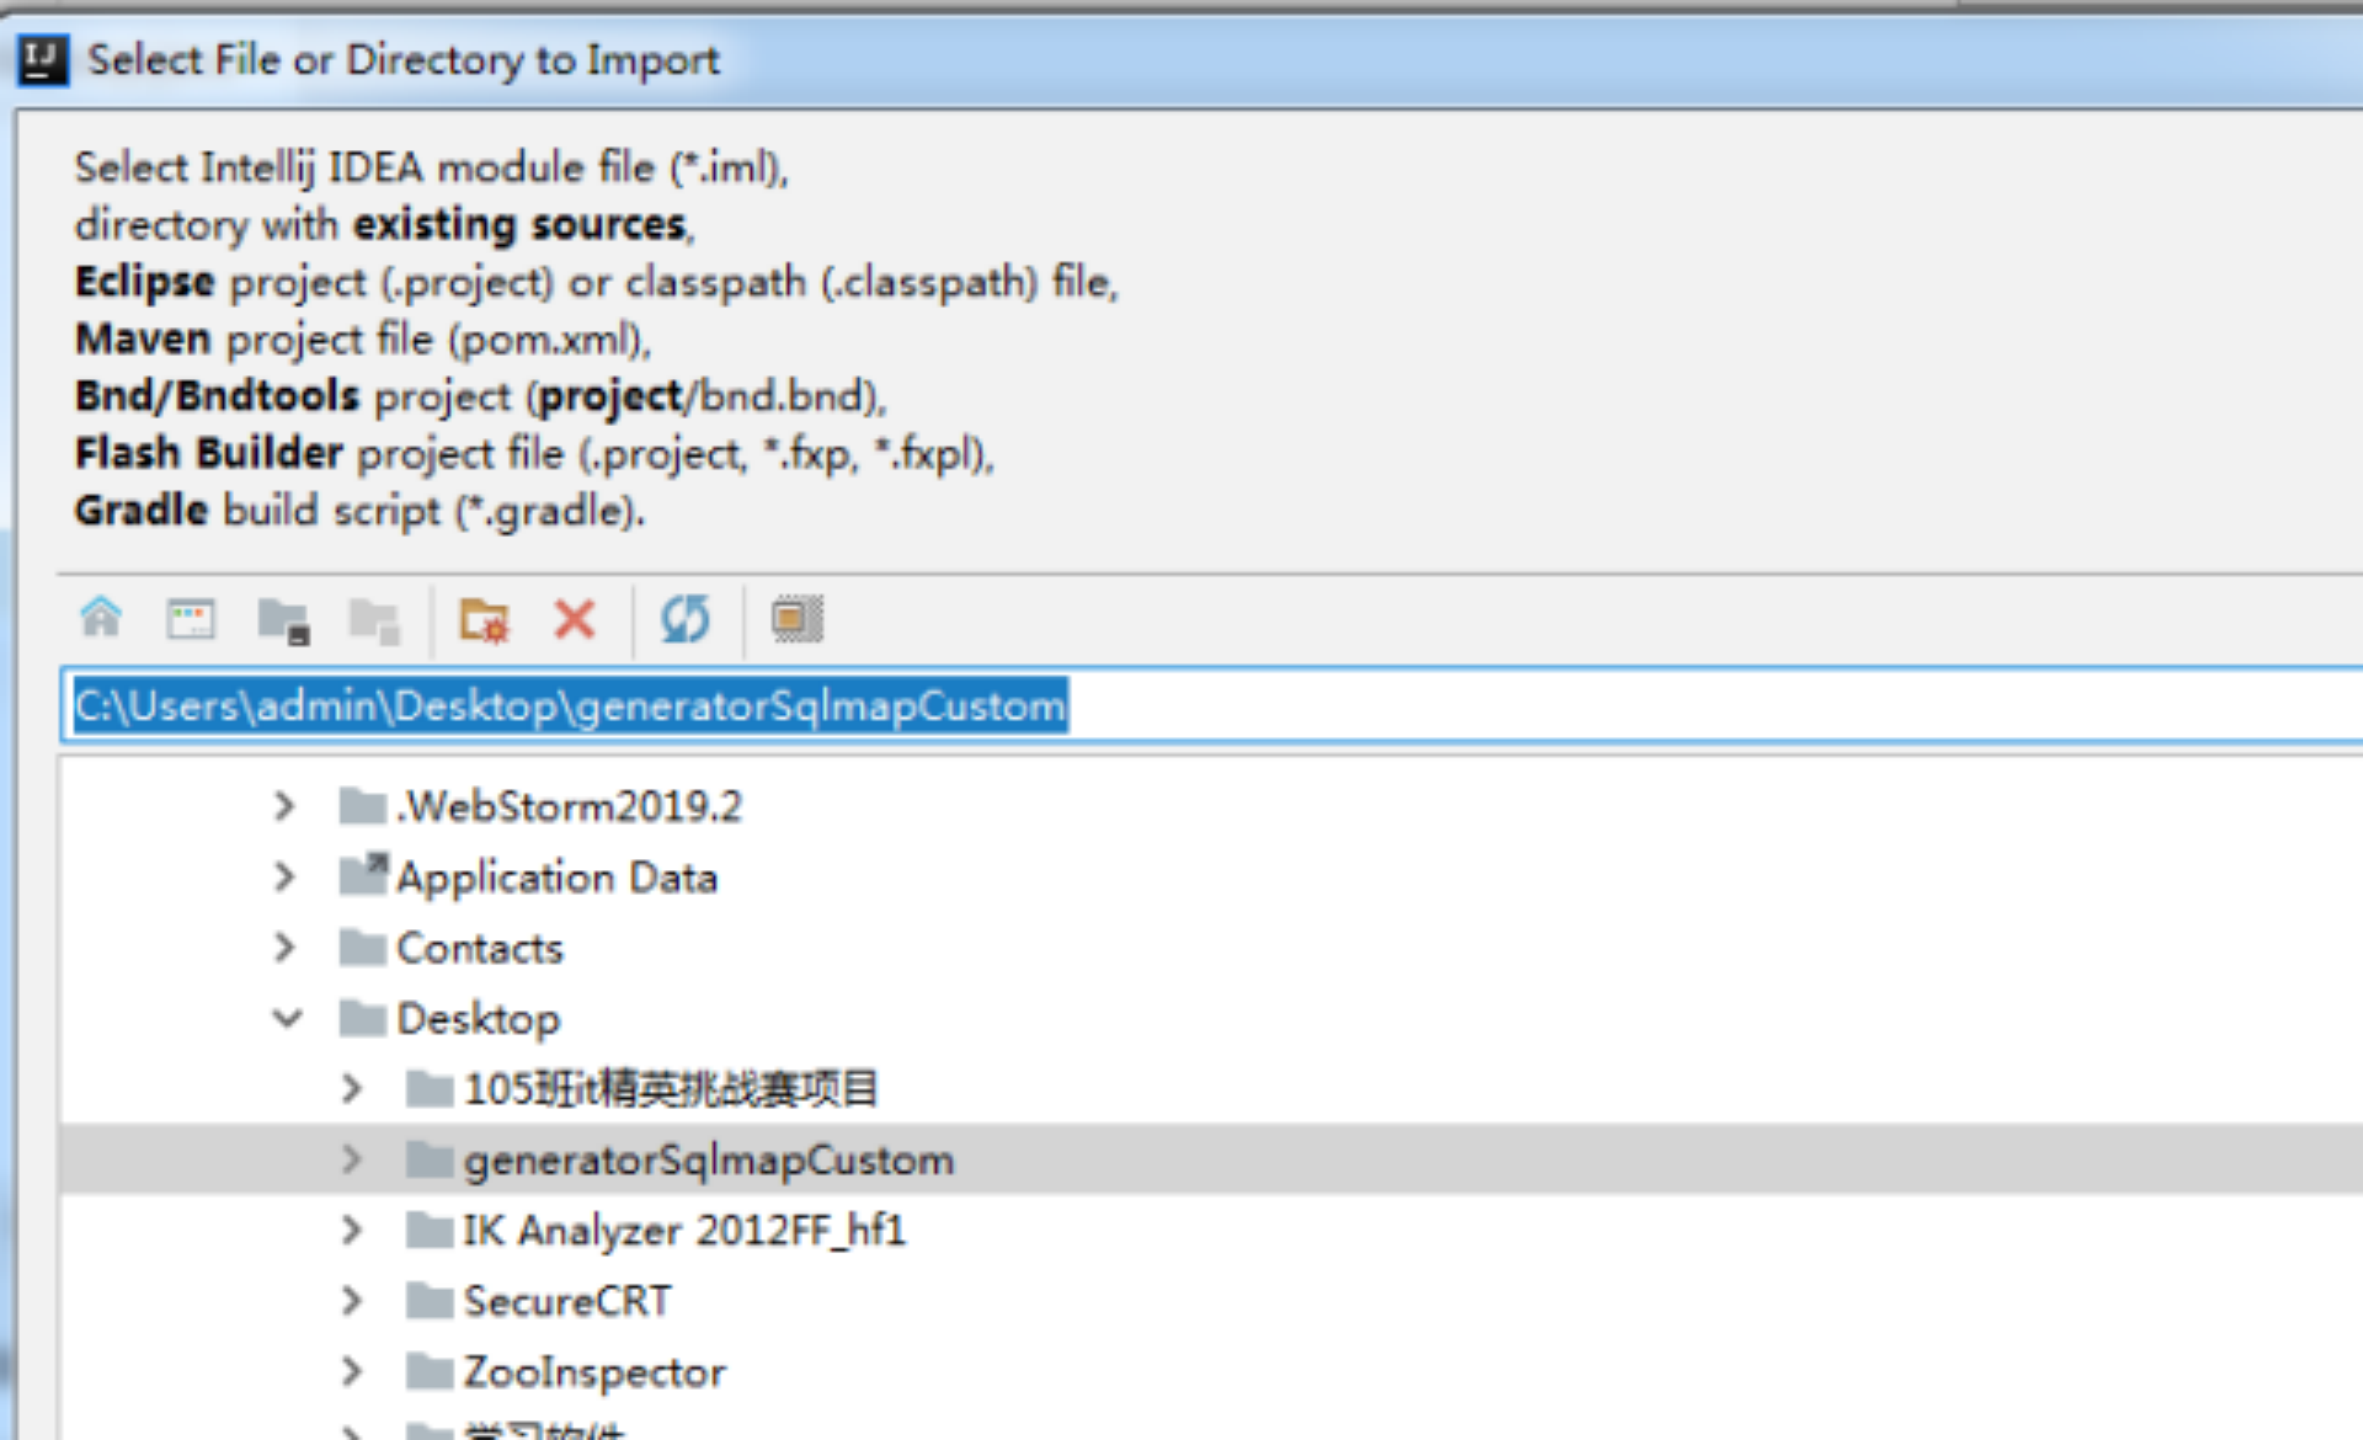Click the generatorSqlmapCustom folder icon

430,1159
